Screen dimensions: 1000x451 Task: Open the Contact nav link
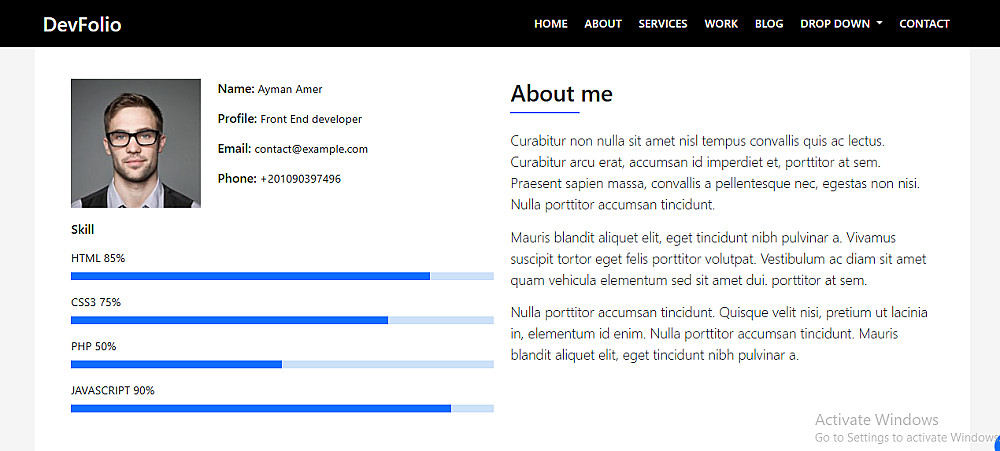click(x=924, y=24)
